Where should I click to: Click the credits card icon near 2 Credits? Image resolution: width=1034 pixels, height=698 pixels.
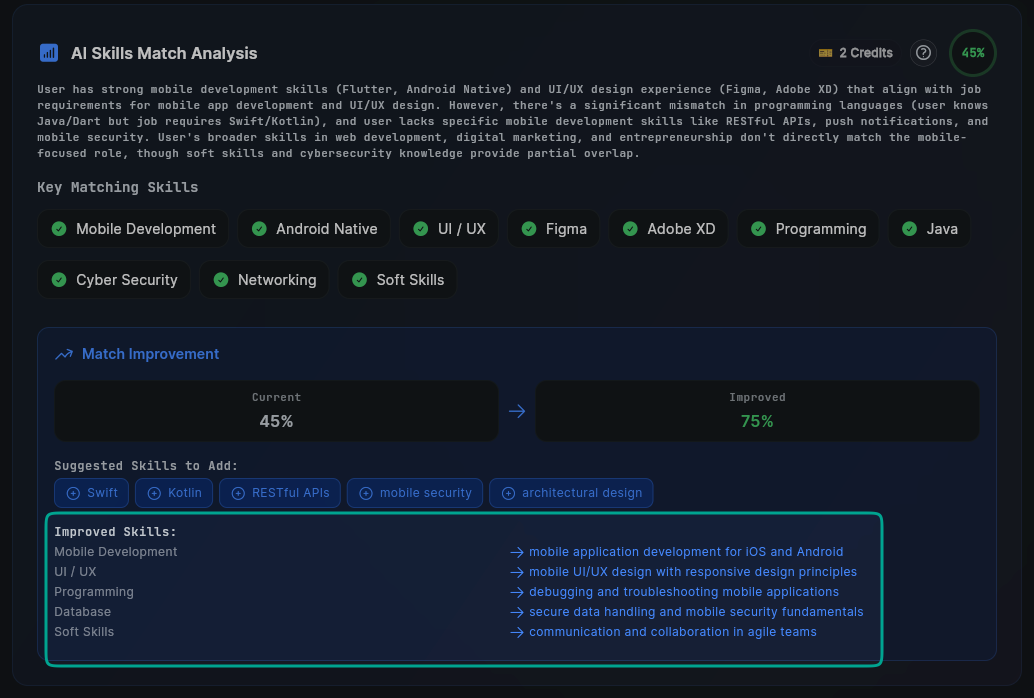point(825,52)
